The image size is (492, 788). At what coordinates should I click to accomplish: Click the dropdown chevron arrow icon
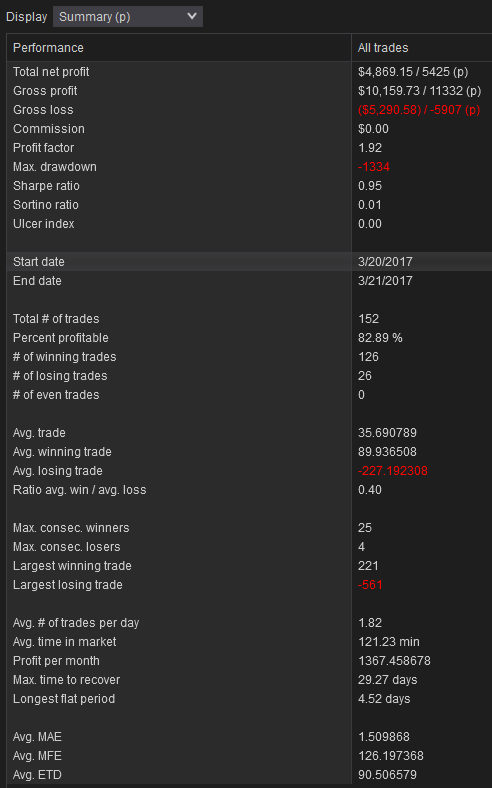click(191, 16)
